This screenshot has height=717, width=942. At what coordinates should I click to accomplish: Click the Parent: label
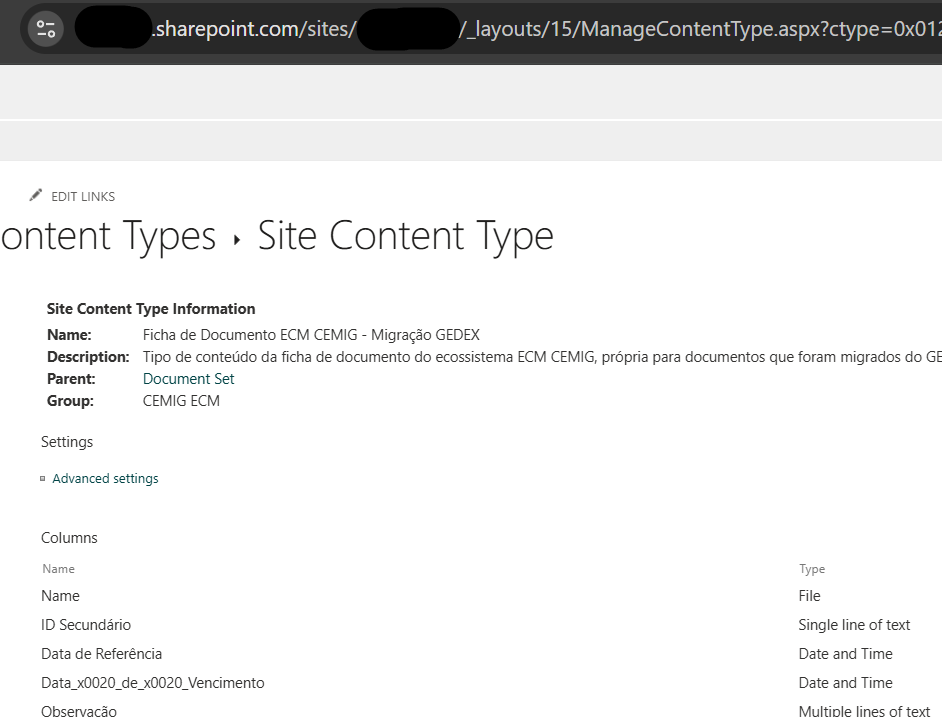point(71,379)
